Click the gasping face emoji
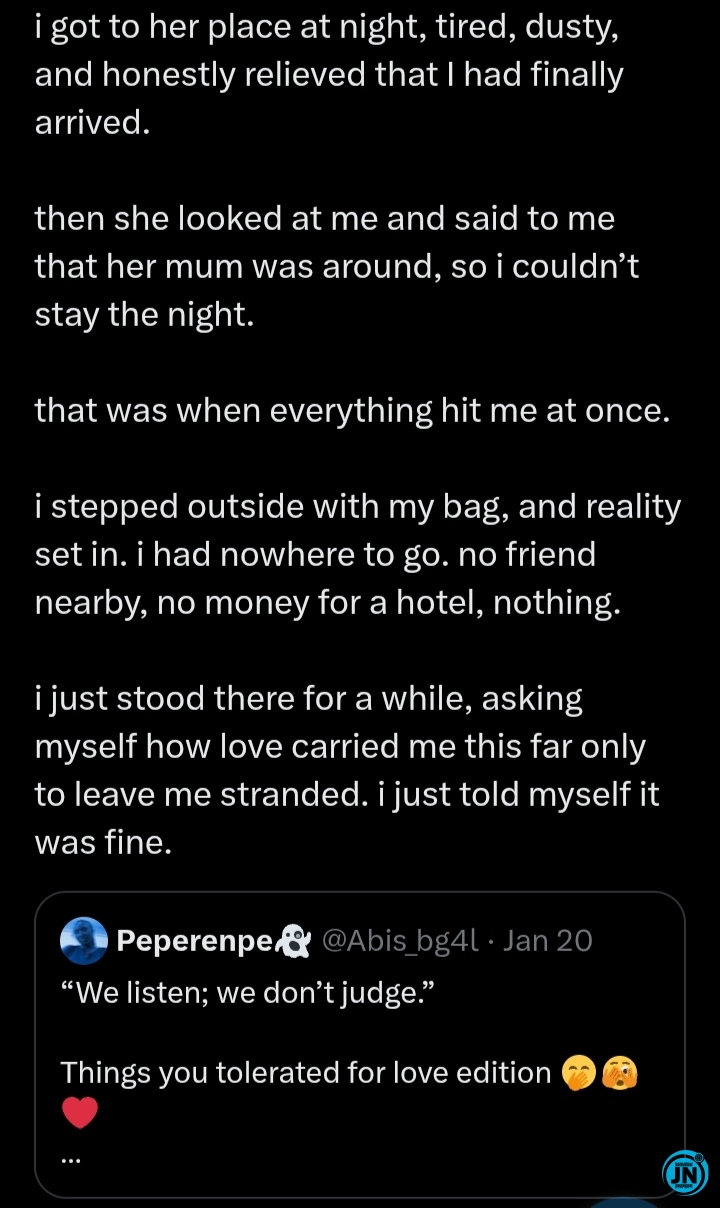The height and width of the screenshot is (1208, 720). pos(620,1072)
